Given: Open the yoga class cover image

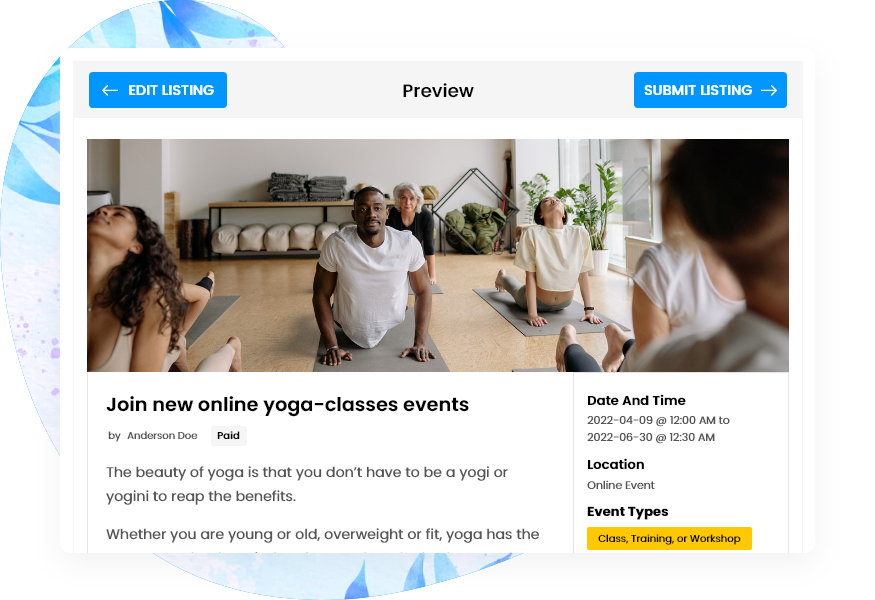Looking at the screenshot, I should point(438,255).
